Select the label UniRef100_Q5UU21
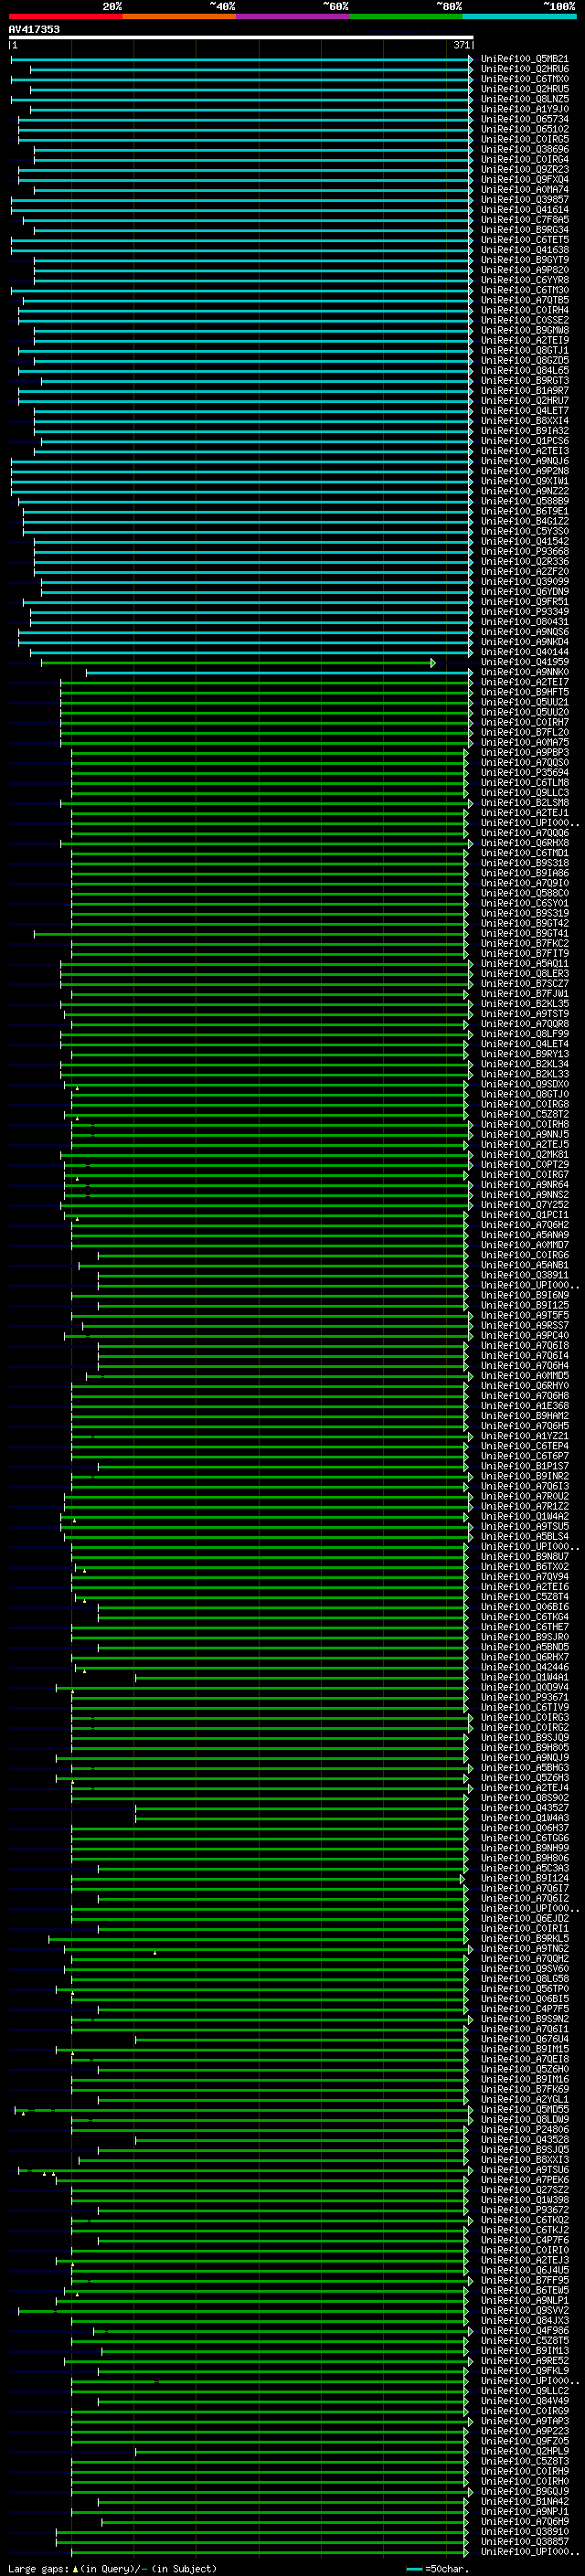 tap(525, 702)
